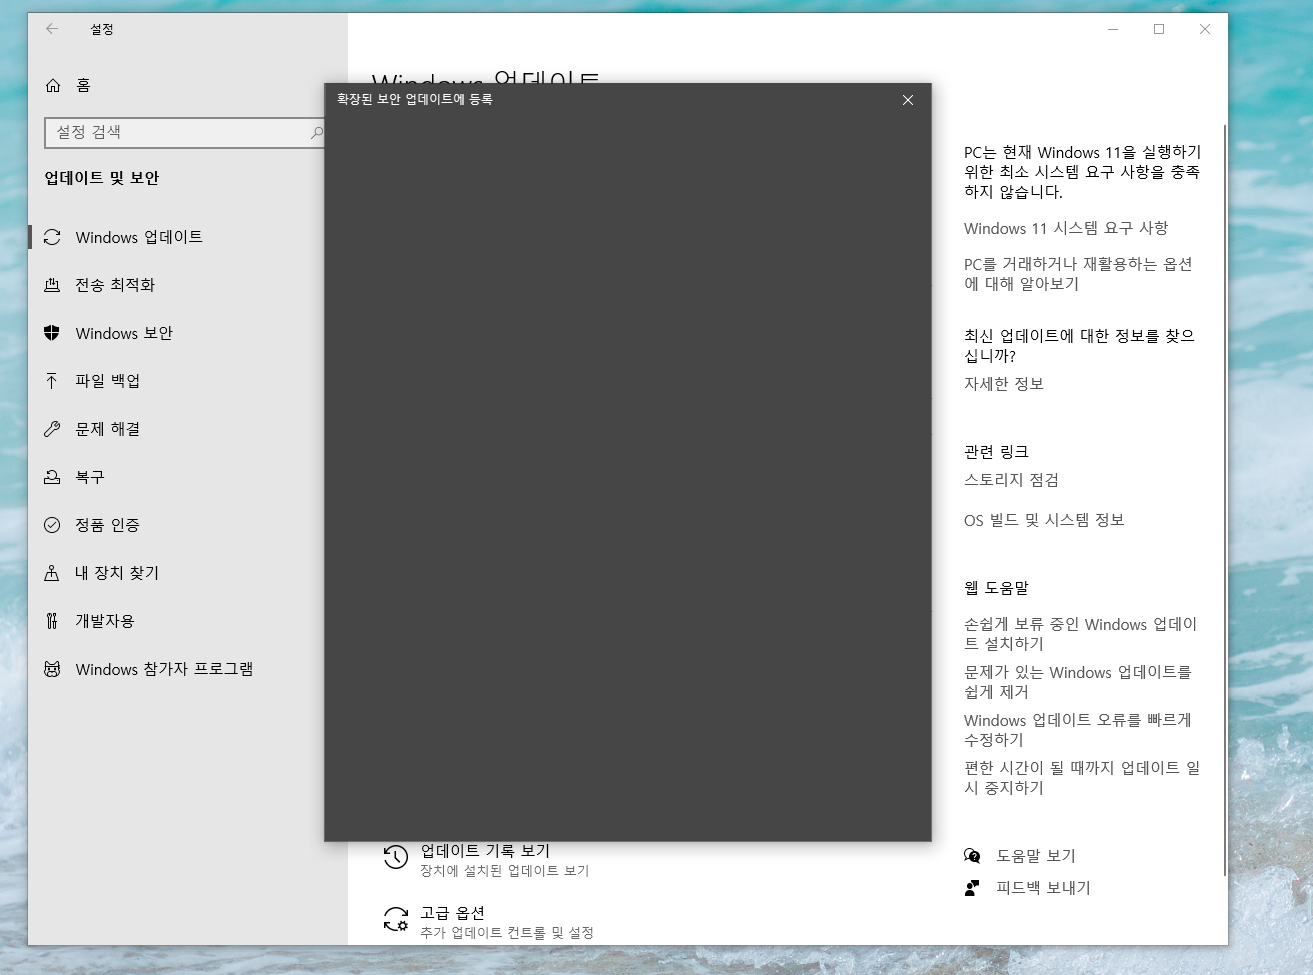Click the 웹 도움말 heading
Viewport: 1313px width, 975px height.
[996, 588]
